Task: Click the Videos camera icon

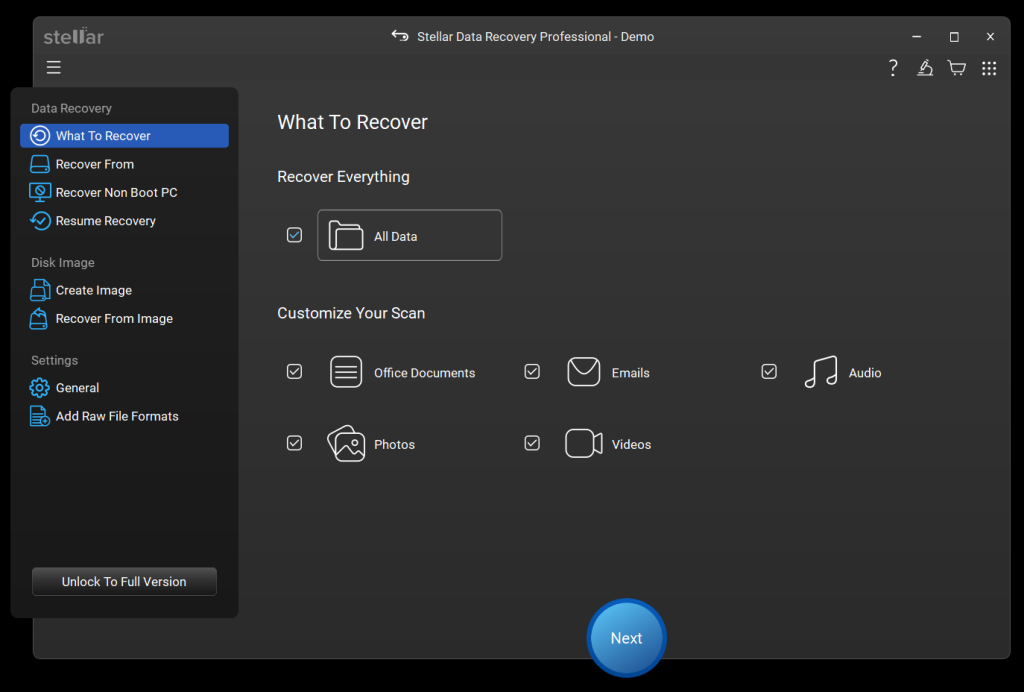Action: [x=583, y=443]
